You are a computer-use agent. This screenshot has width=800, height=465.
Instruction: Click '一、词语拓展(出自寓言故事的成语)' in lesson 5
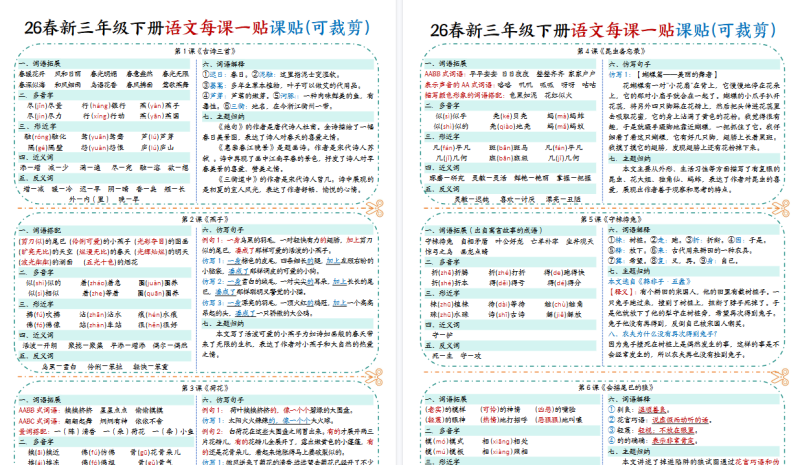(x=484, y=230)
